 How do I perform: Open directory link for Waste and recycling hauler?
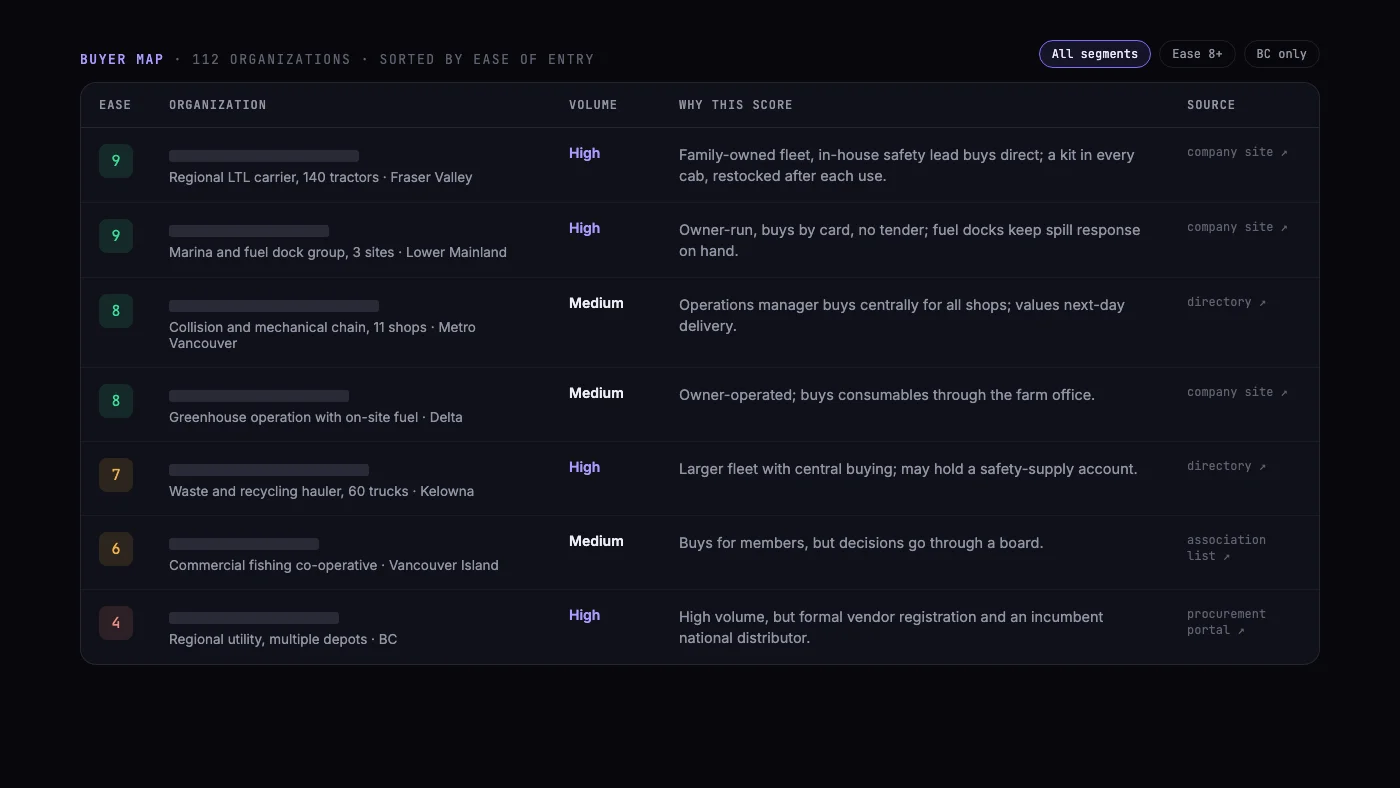(1226, 466)
